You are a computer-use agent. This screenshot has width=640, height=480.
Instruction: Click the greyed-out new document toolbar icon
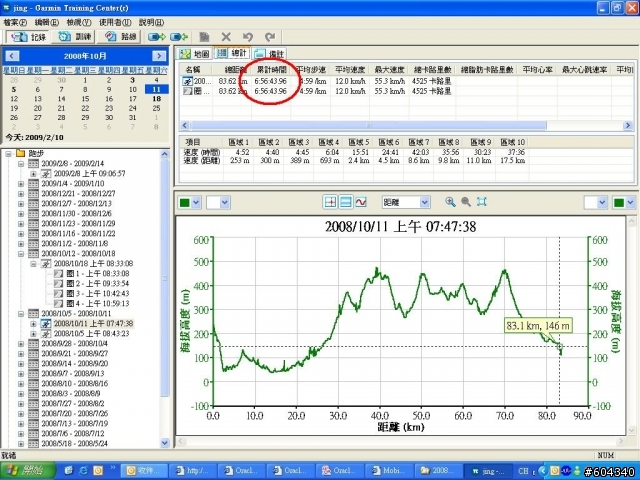pyautogui.click(x=204, y=37)
